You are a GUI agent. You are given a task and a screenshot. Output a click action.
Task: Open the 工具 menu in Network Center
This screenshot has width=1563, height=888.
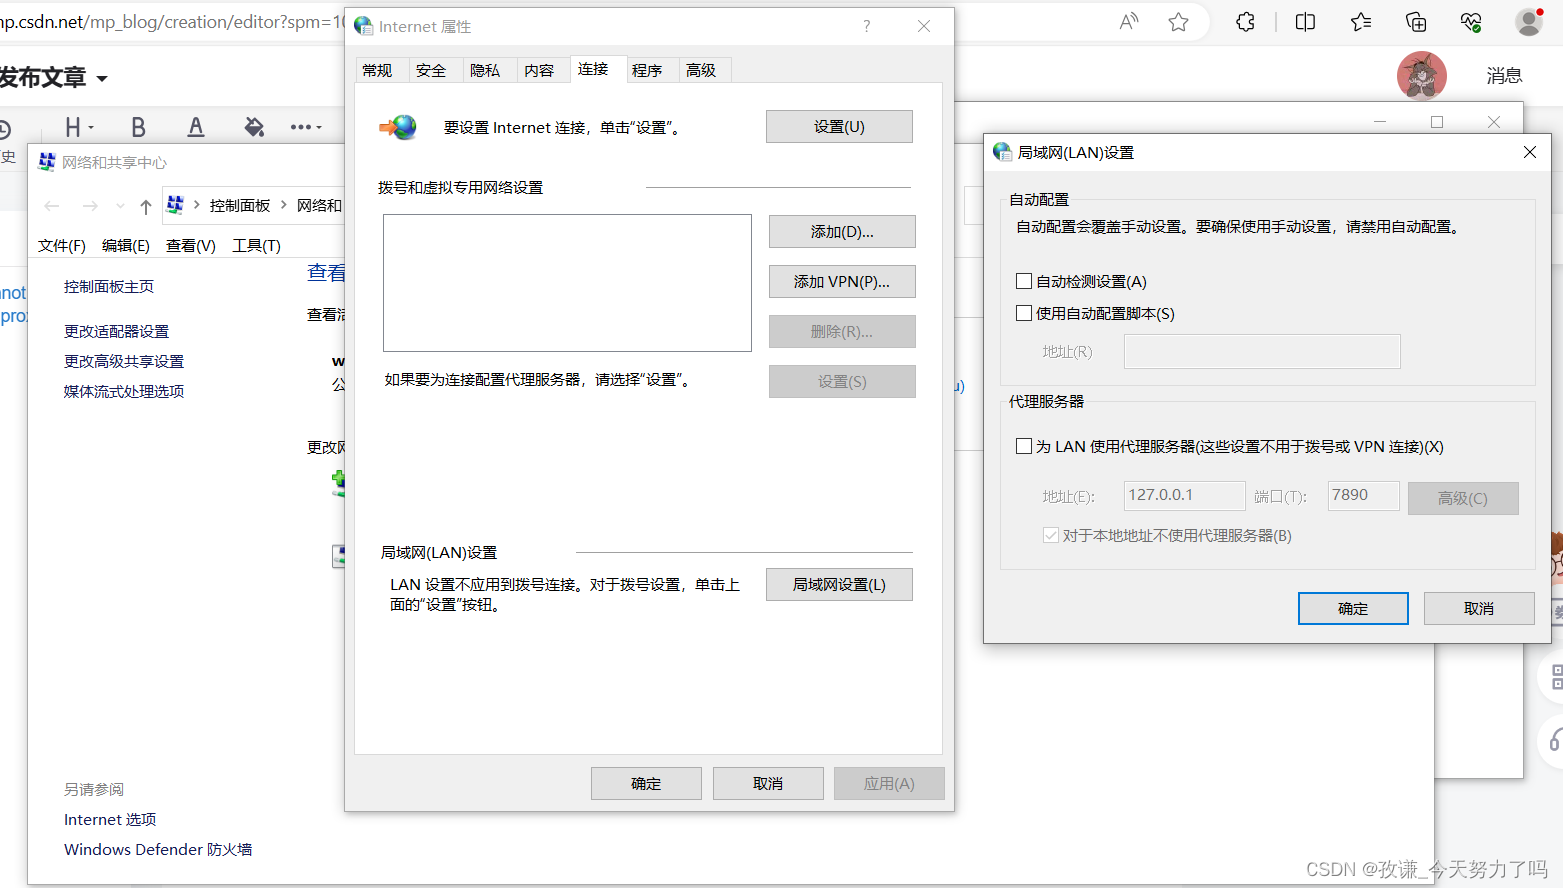coord(255,245)
